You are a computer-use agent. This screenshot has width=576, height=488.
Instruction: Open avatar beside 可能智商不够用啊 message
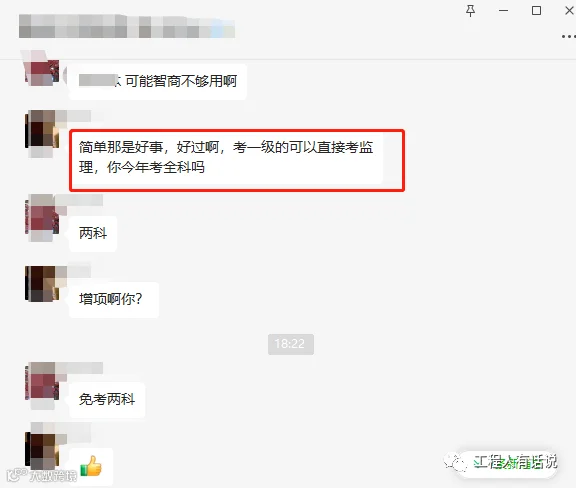(x=42, y=69)
